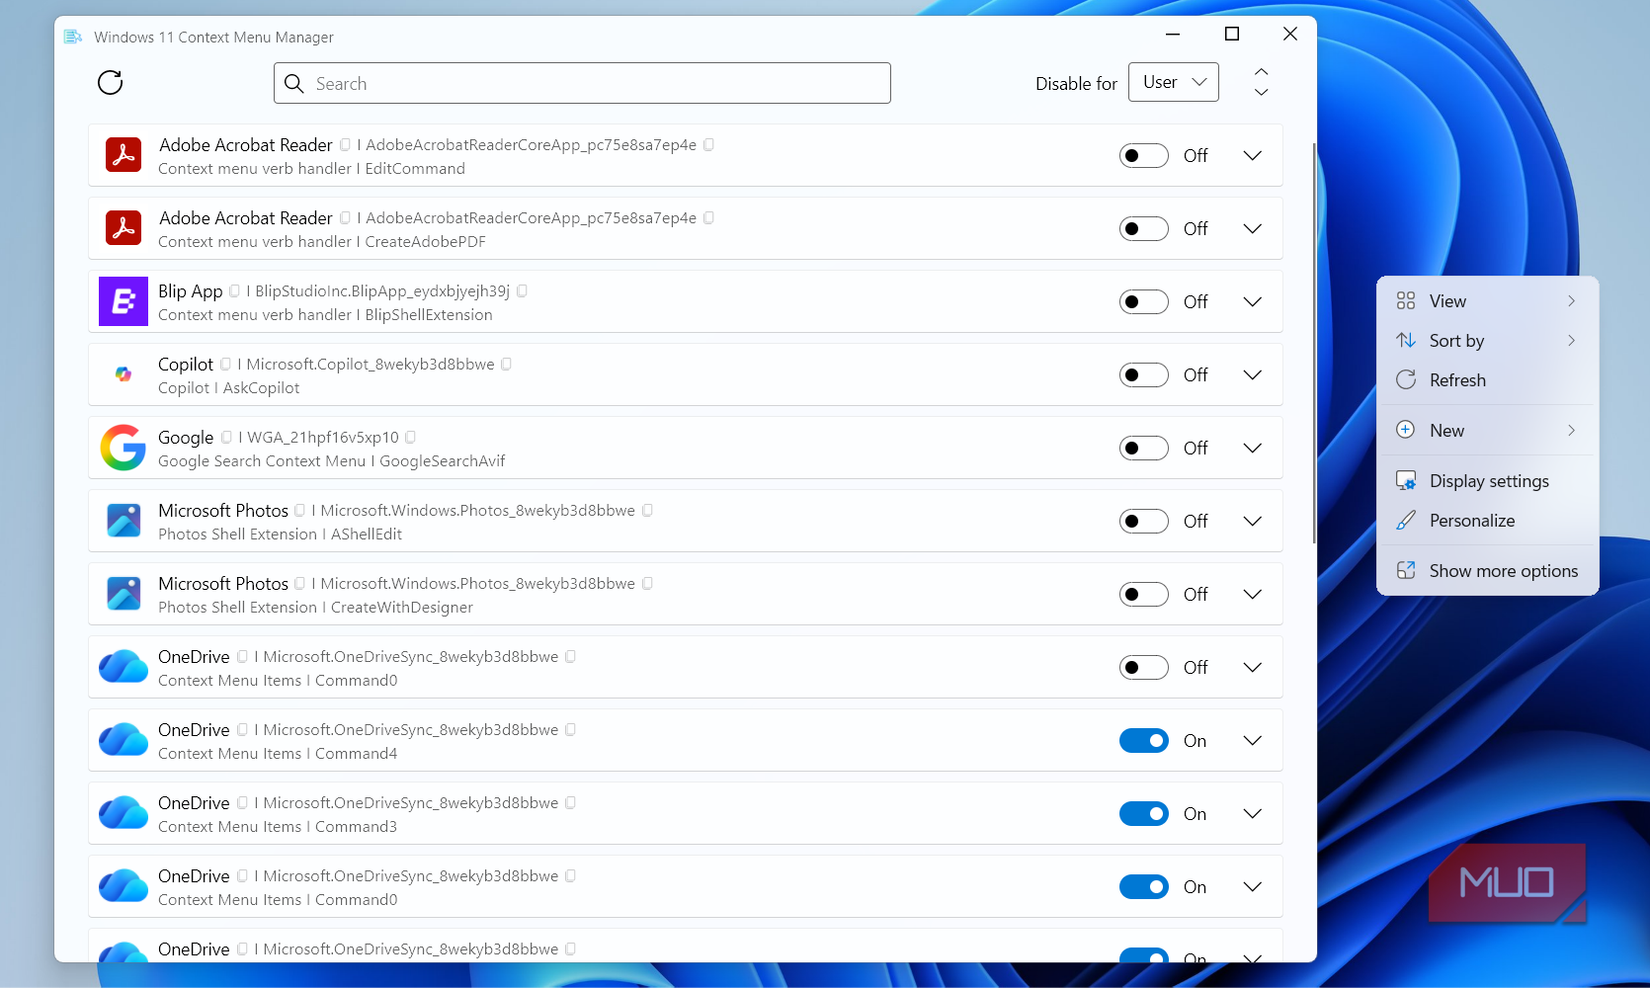Turn on the Copilot AskCopilot switch
Image resolution: width=1650 pixels, height=988 pixels.
(x=1143, y=374)
